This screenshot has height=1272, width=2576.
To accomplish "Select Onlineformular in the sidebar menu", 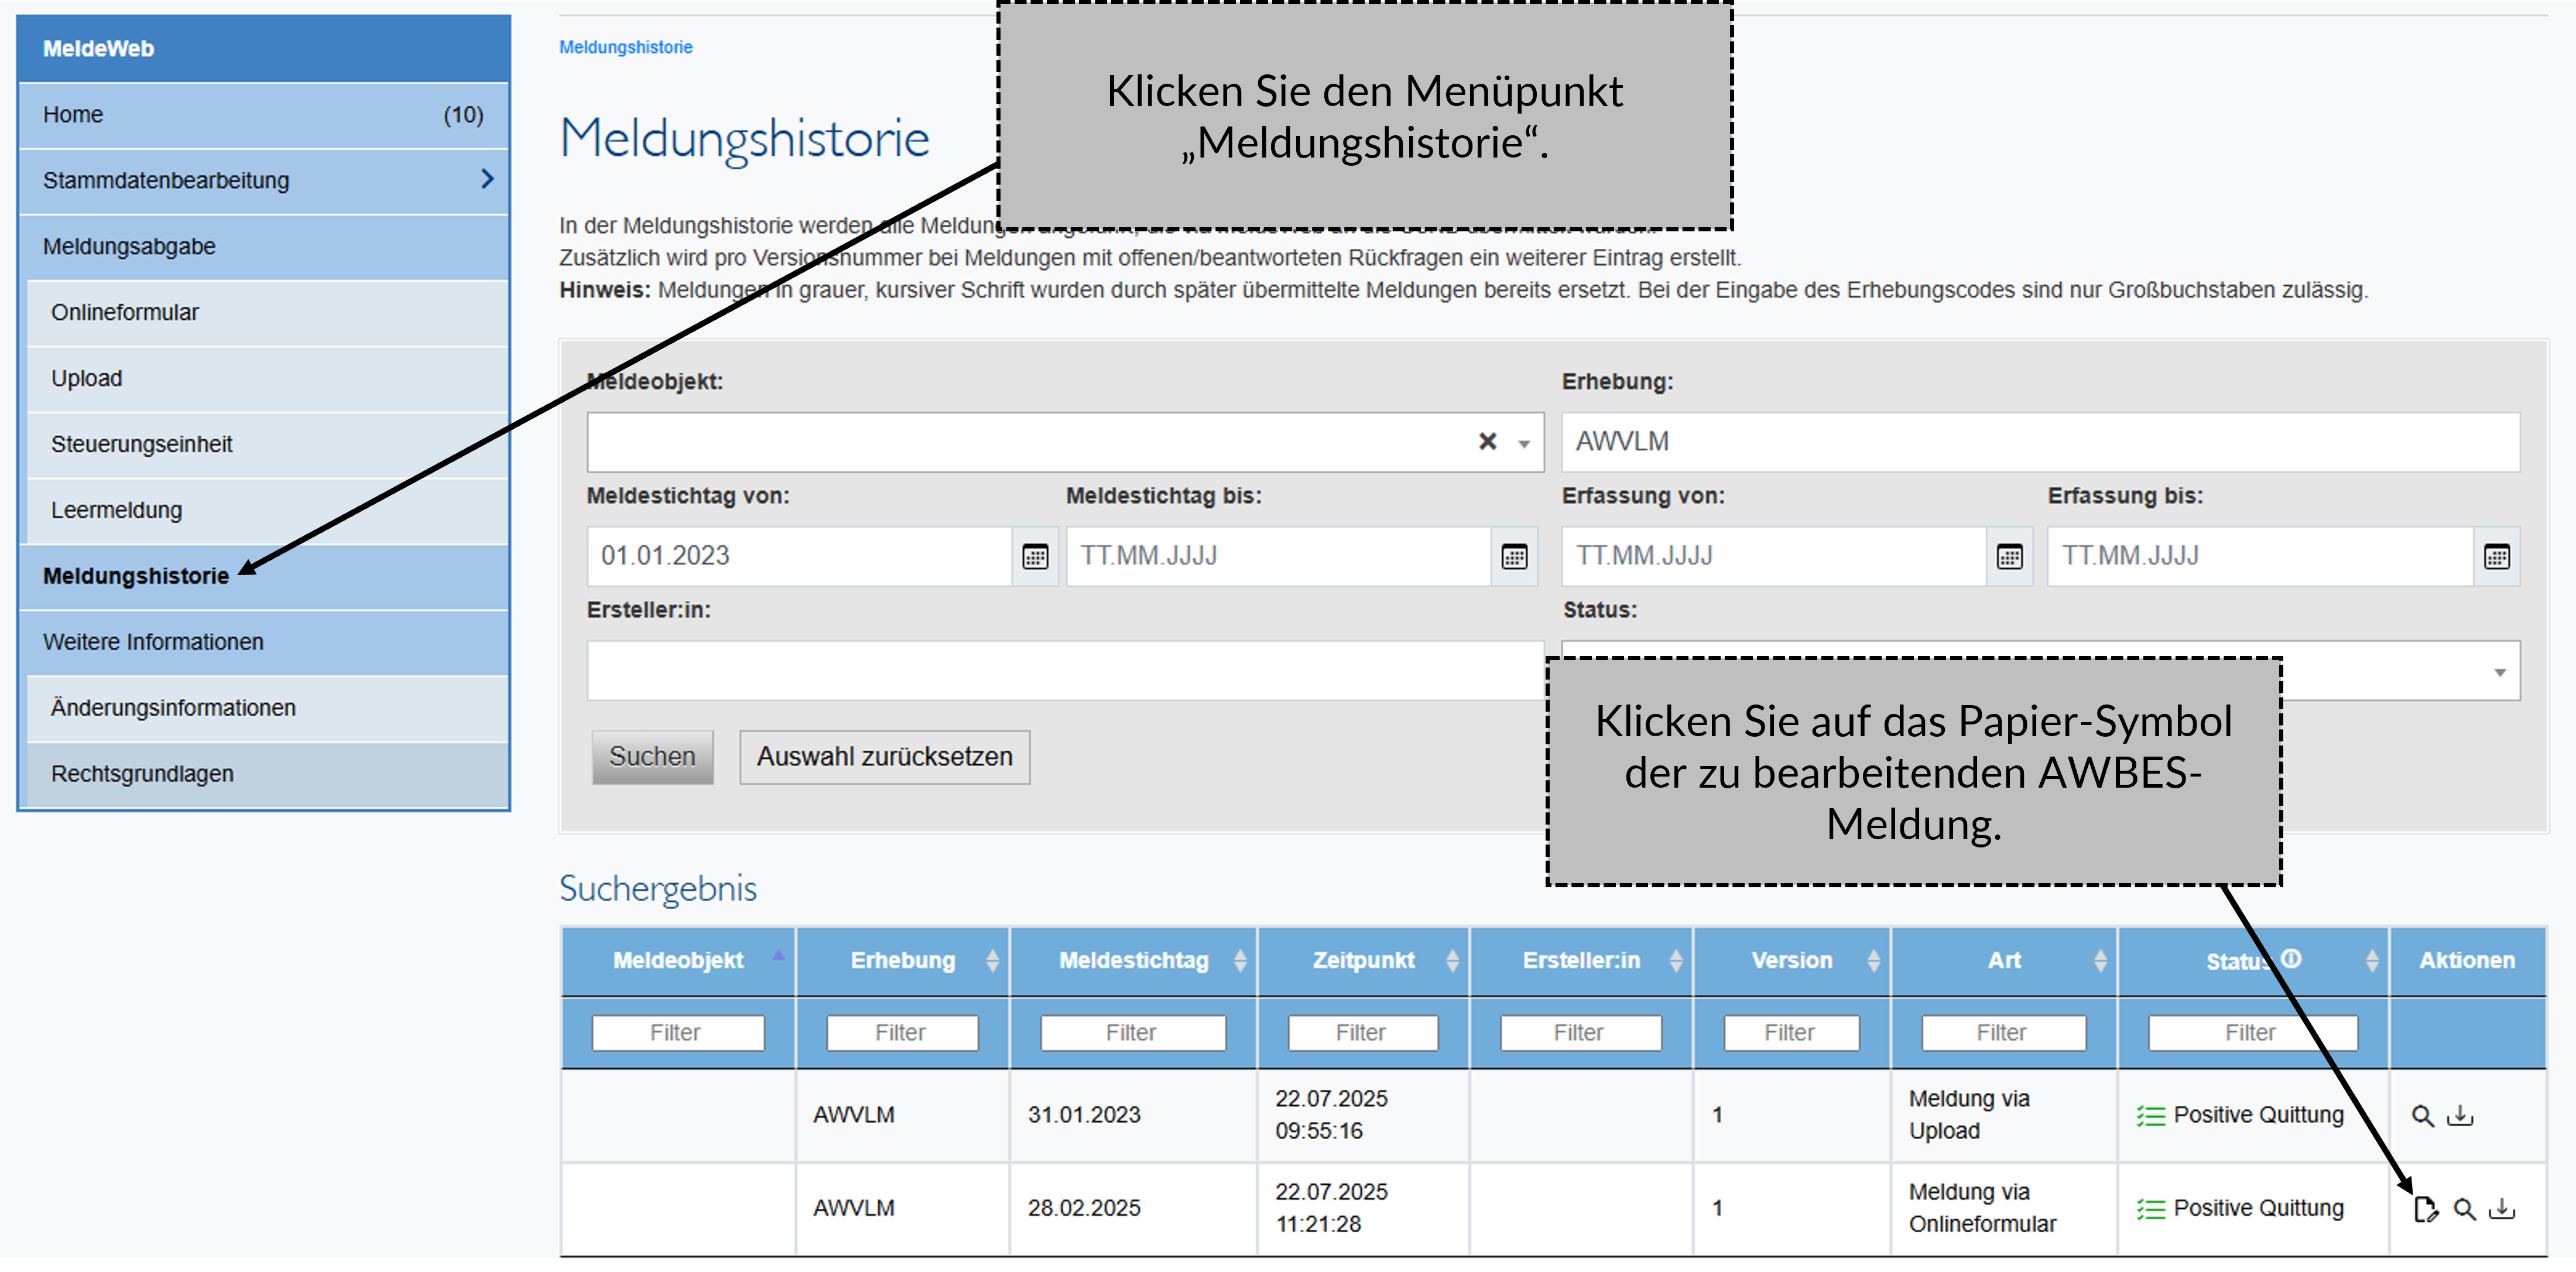I will coord(126,312).
